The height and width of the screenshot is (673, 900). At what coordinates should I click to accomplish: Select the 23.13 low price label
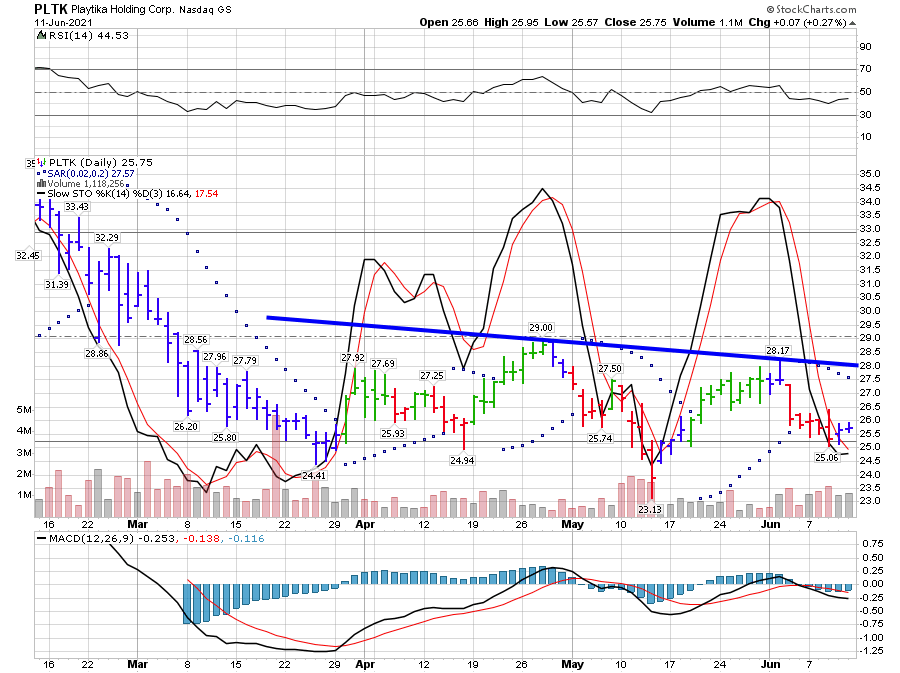point(650,509)
